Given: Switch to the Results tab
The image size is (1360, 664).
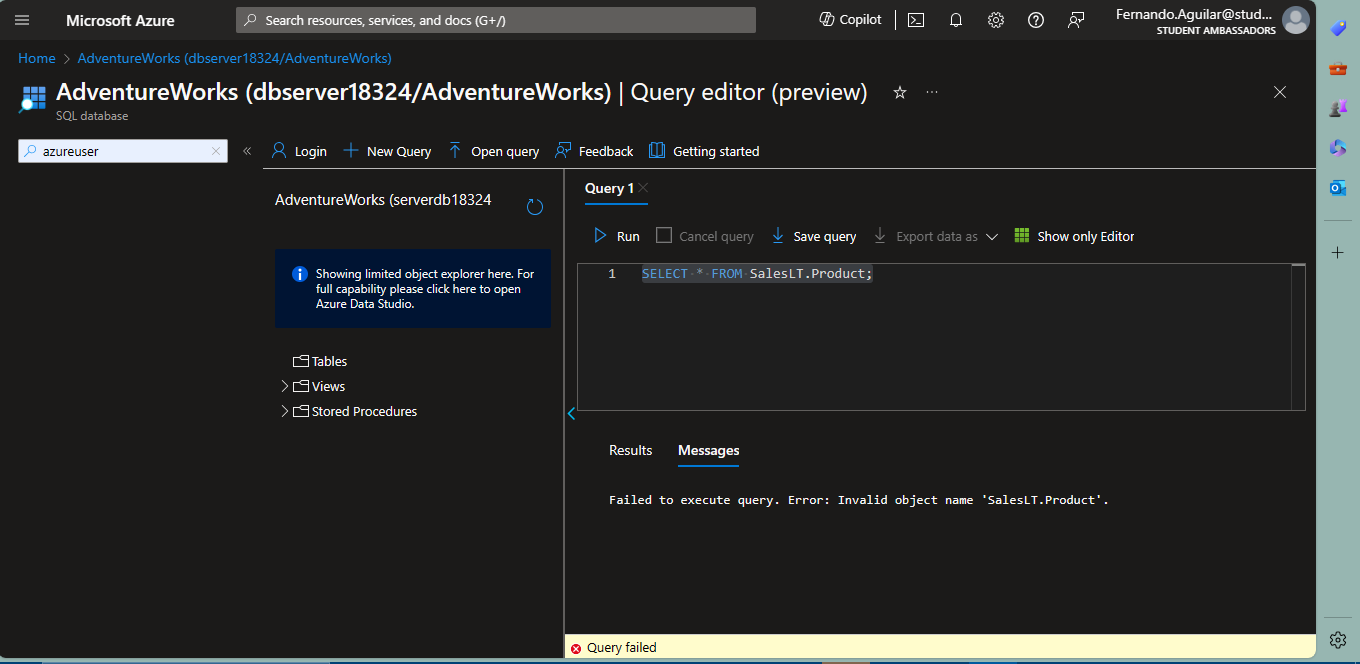Looking at the screenshot, I should 630,450.
